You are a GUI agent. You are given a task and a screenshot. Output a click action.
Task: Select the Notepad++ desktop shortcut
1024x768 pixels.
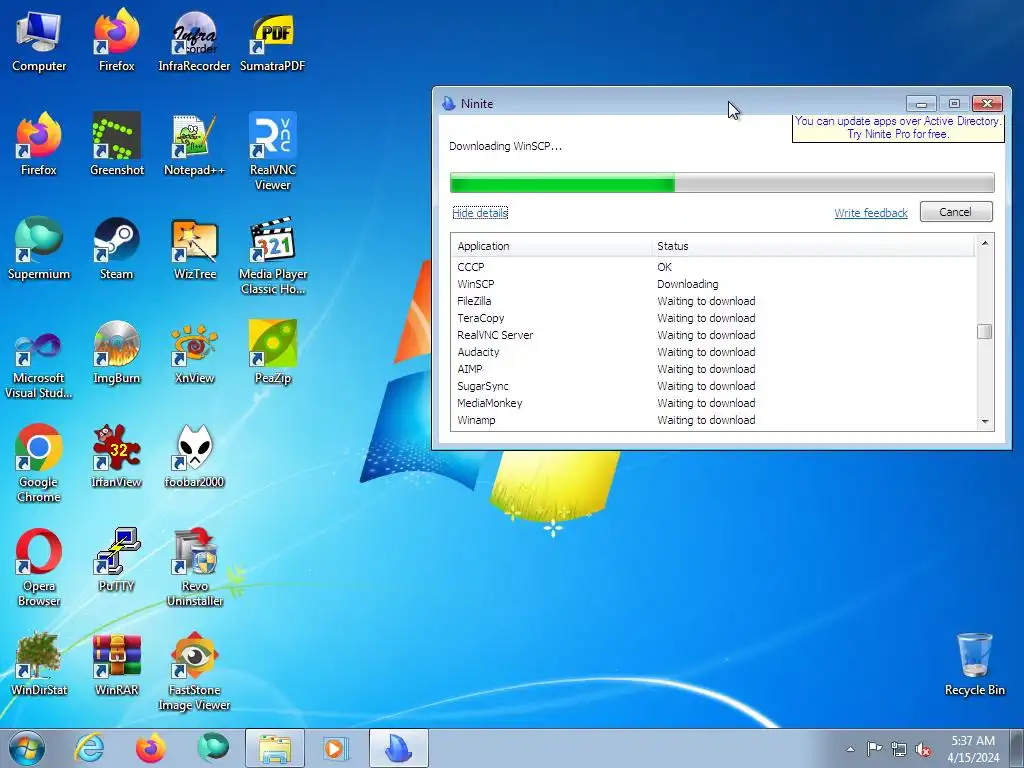pyautogui.click(x=194, y=145)
